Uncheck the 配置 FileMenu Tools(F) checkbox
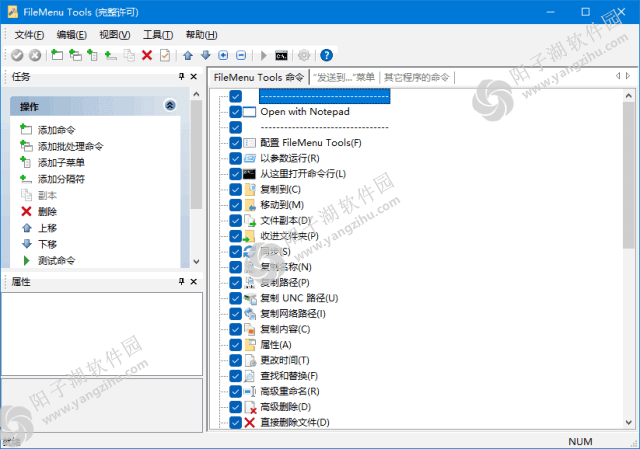640x449 pixels. [236, 143]
